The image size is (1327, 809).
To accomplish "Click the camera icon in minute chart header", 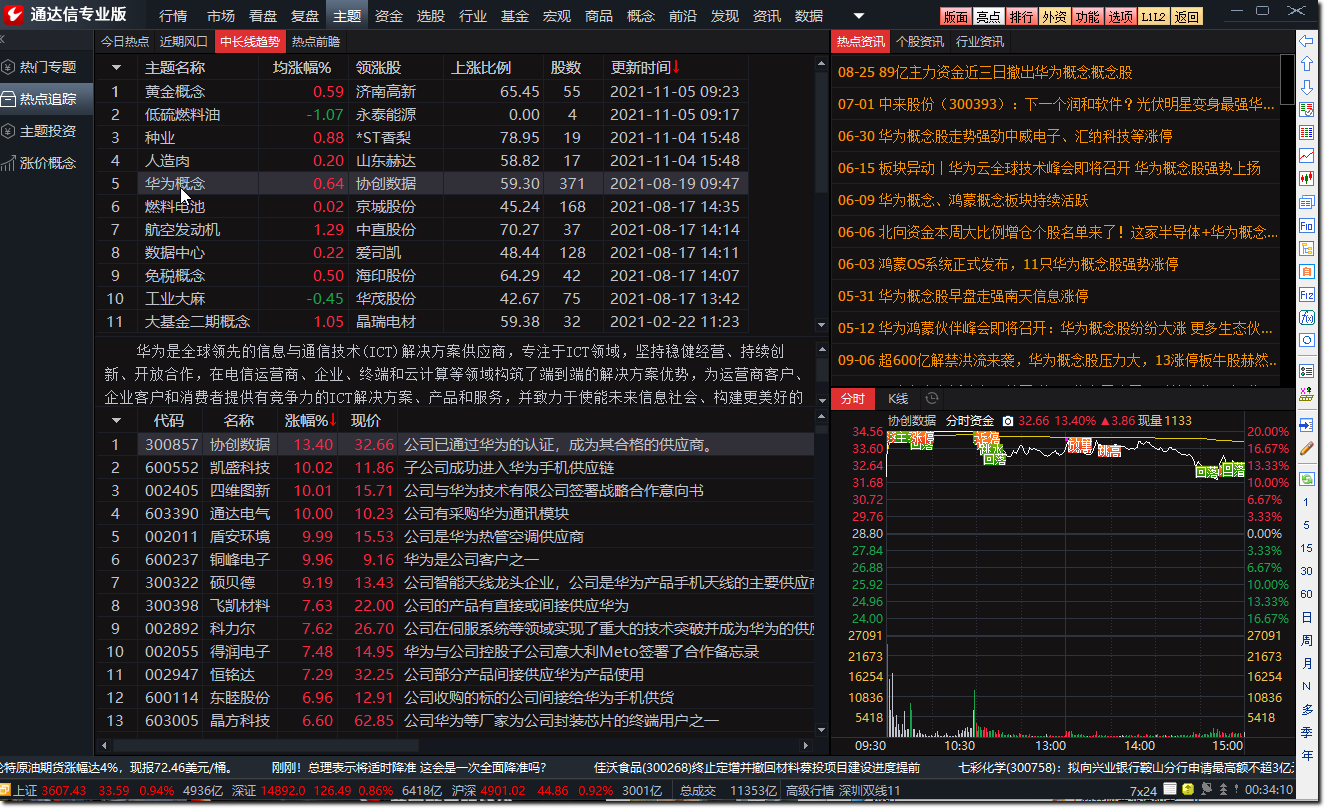I will [1008, 421].
